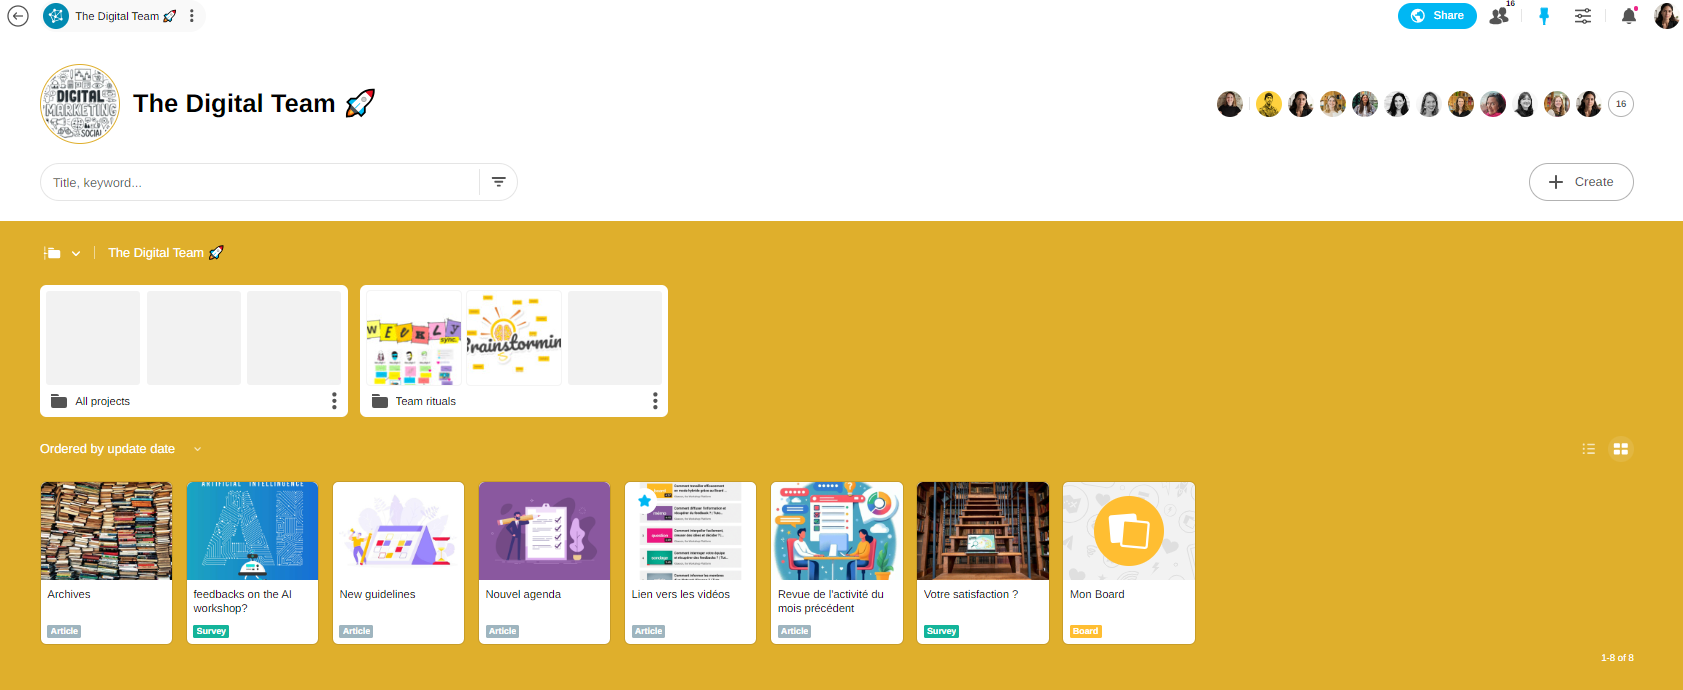Open the settings sliders icon
Viewport: 1683px width, 690px height.
pyautogui.click(x=1583, y=16)
